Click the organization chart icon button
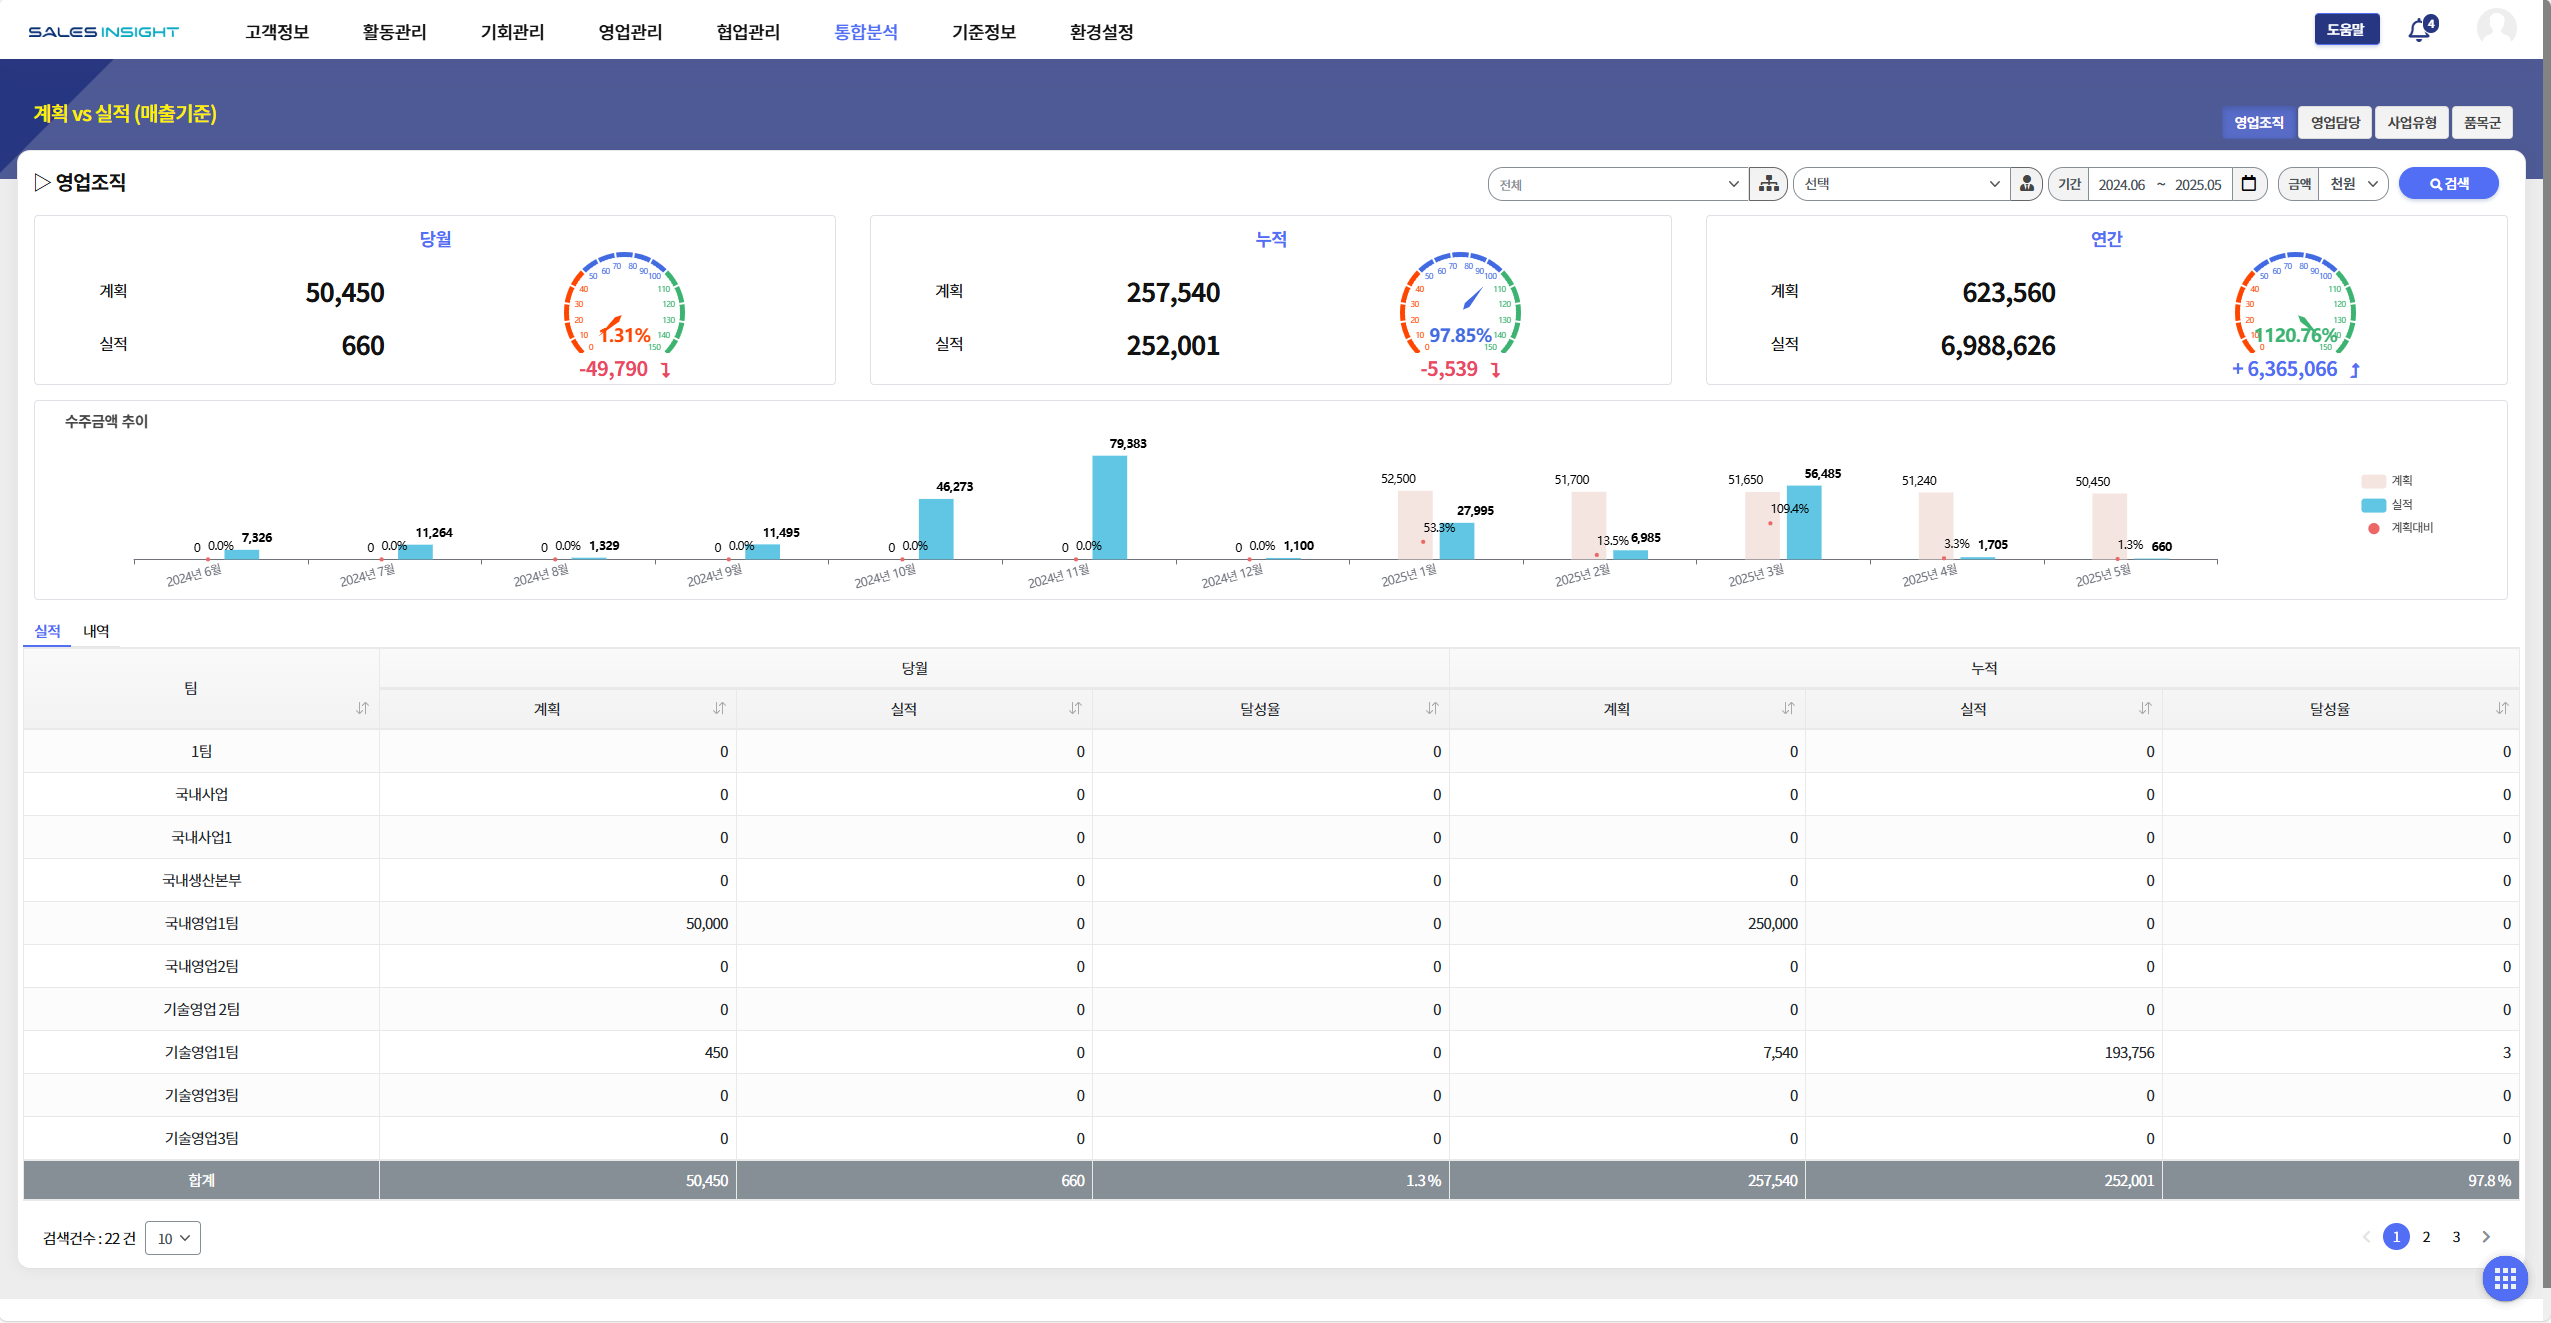The width and height of the screenshot is (2551, 1323). click(x=1768, y=184)
